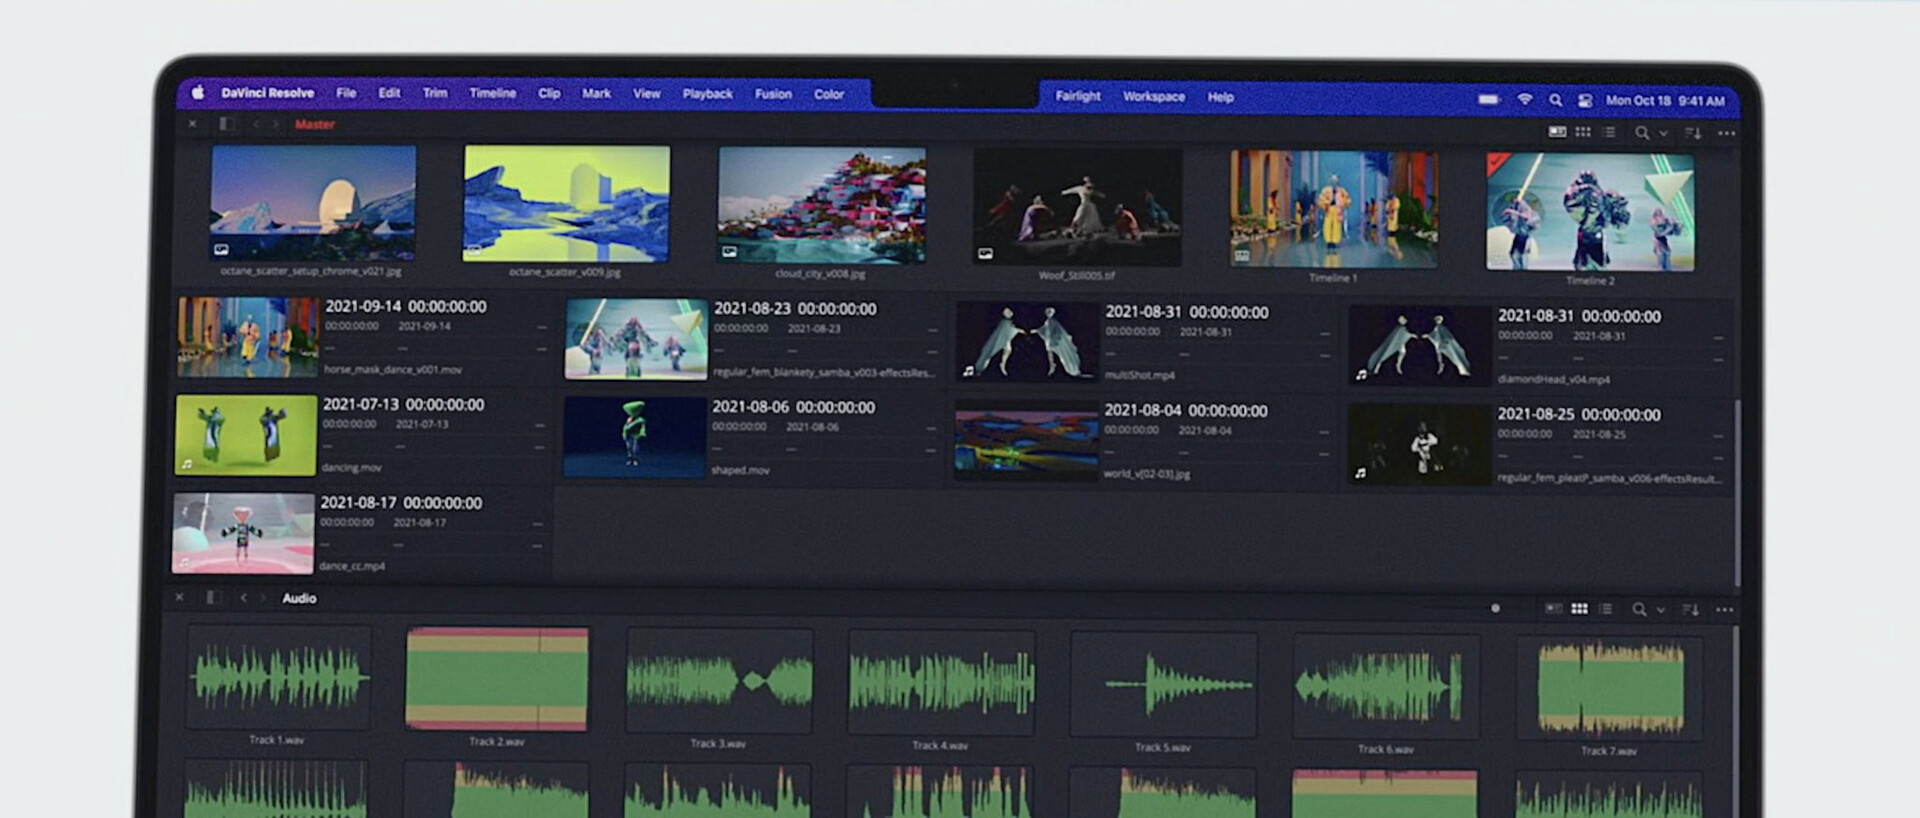The height and width of the screenshot is (818, 1920).
Task: Close the Audio bin panel
Action: (x=180, y=597)
